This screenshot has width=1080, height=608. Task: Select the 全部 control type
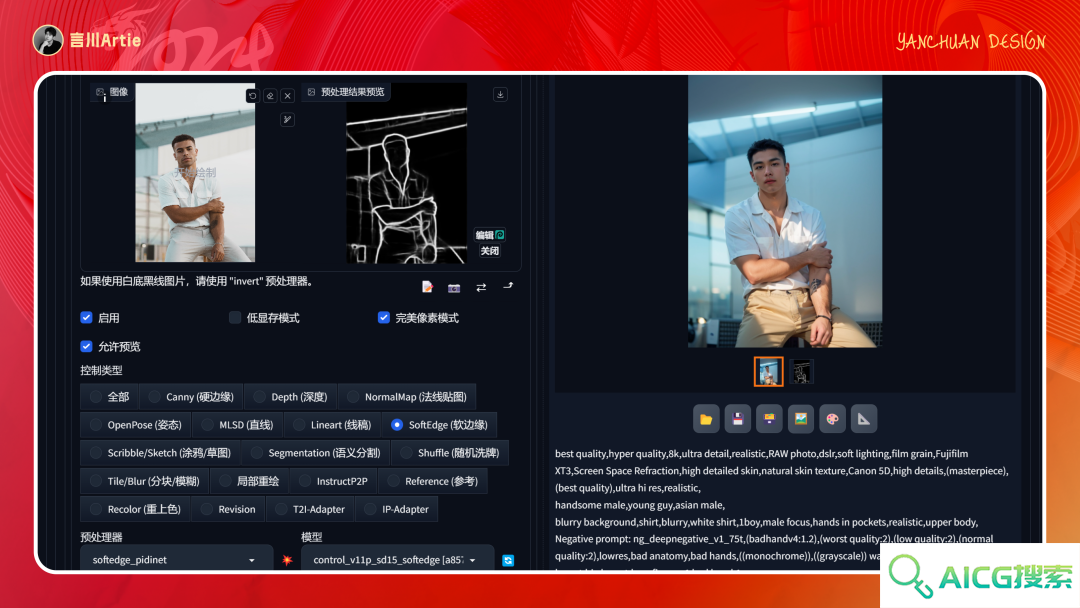110,397
